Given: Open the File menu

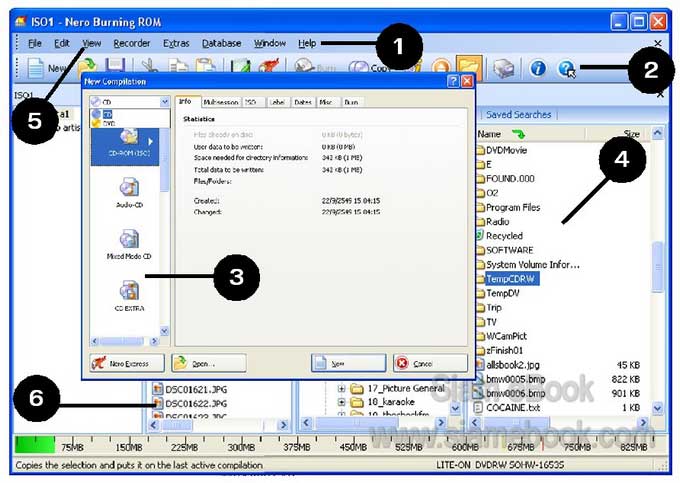Looking at the screenshot, I should pyautogui.click(x=35, y=43).
